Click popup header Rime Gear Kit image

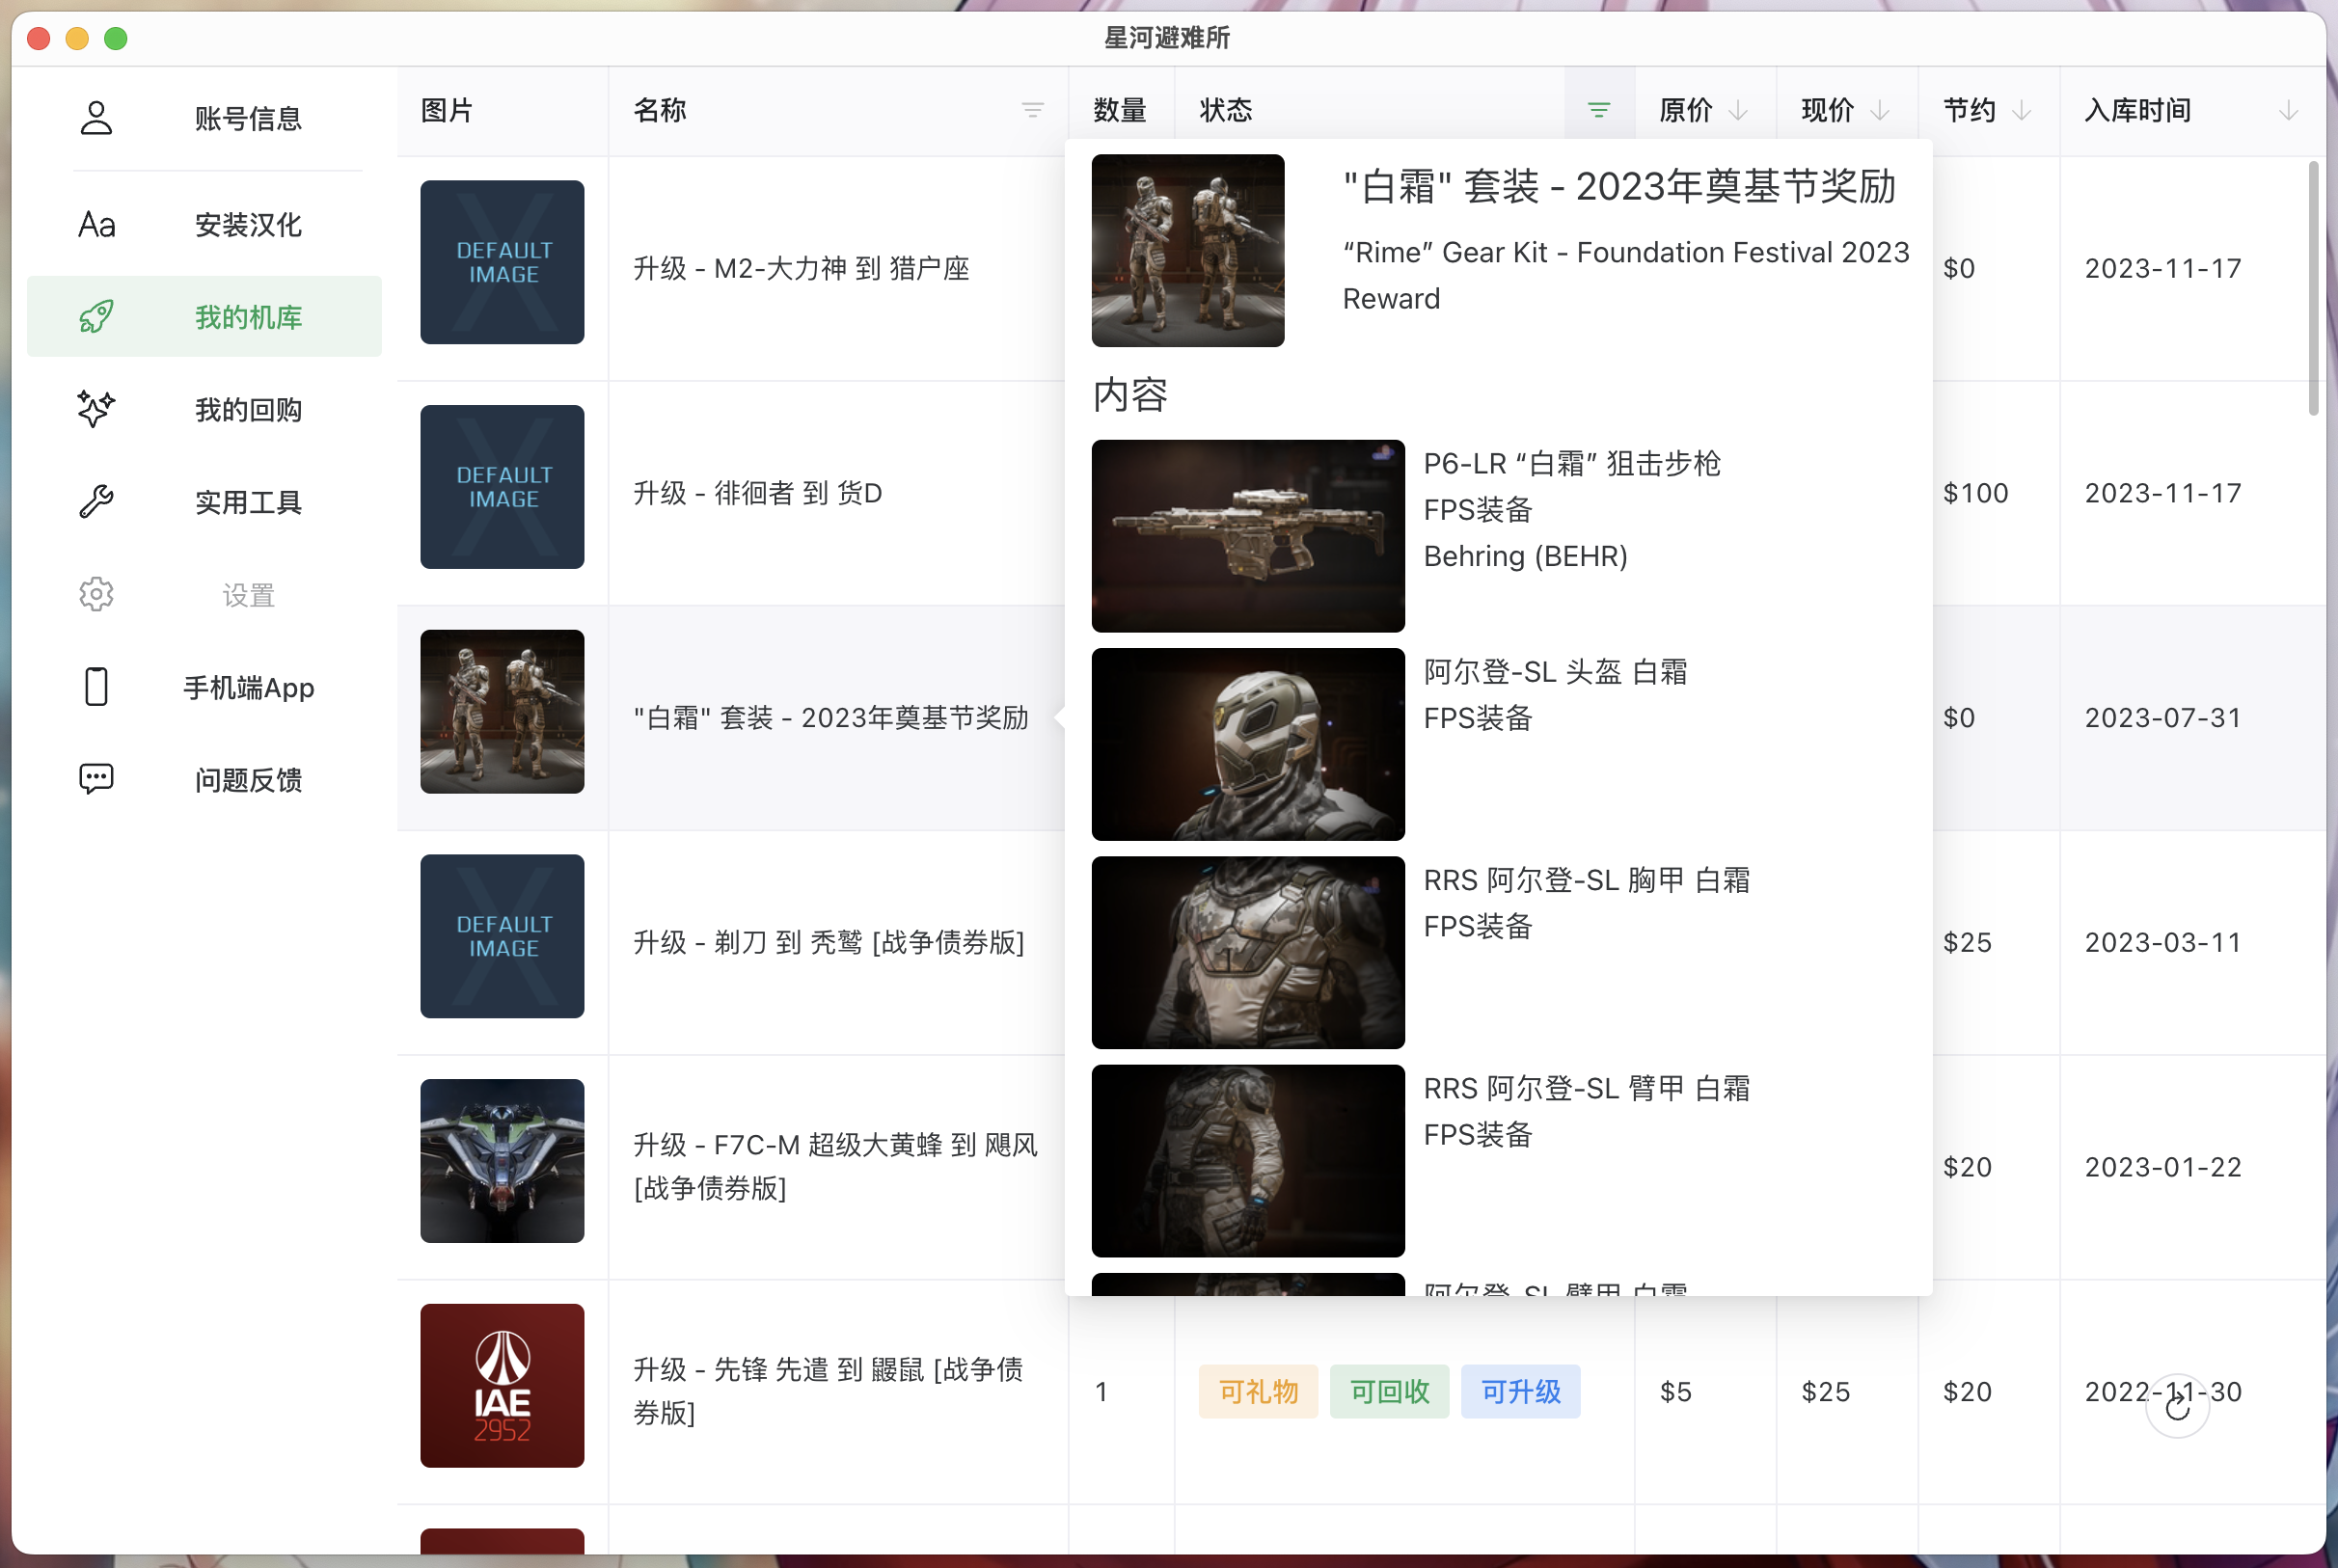[x=1188, y=250]
